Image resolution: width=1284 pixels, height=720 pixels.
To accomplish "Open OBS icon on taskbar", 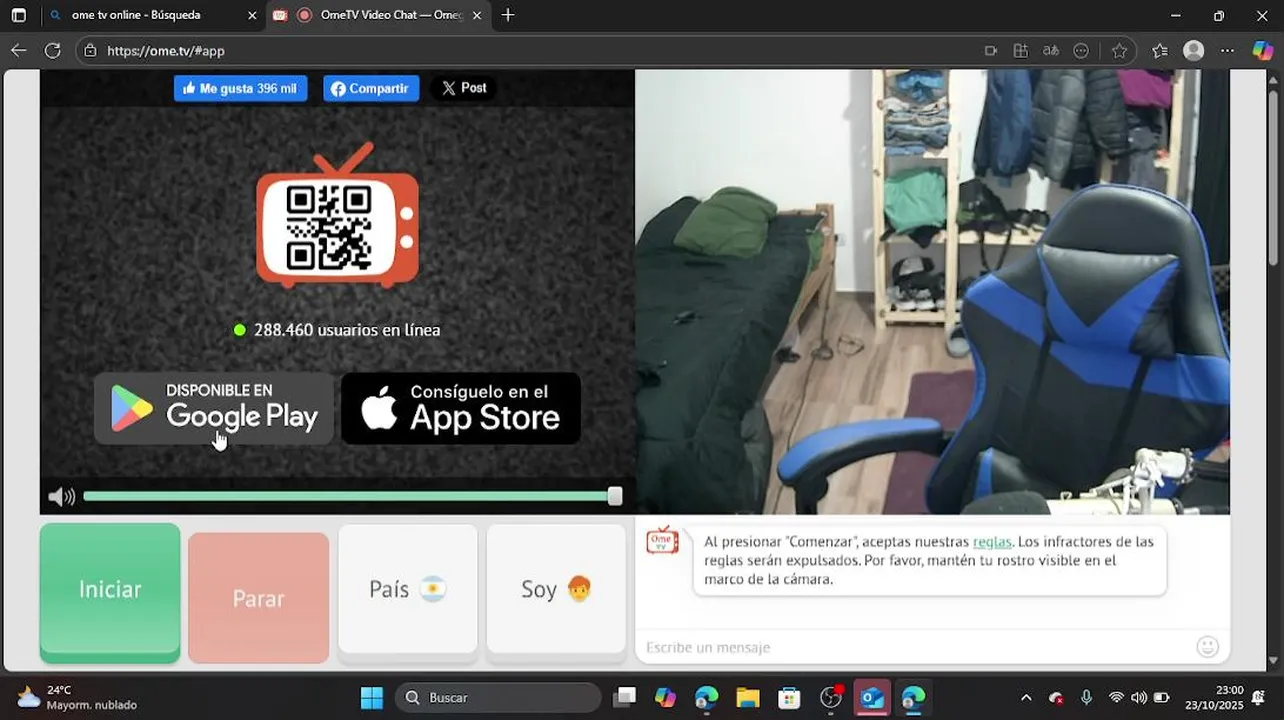I will point(831,697).
